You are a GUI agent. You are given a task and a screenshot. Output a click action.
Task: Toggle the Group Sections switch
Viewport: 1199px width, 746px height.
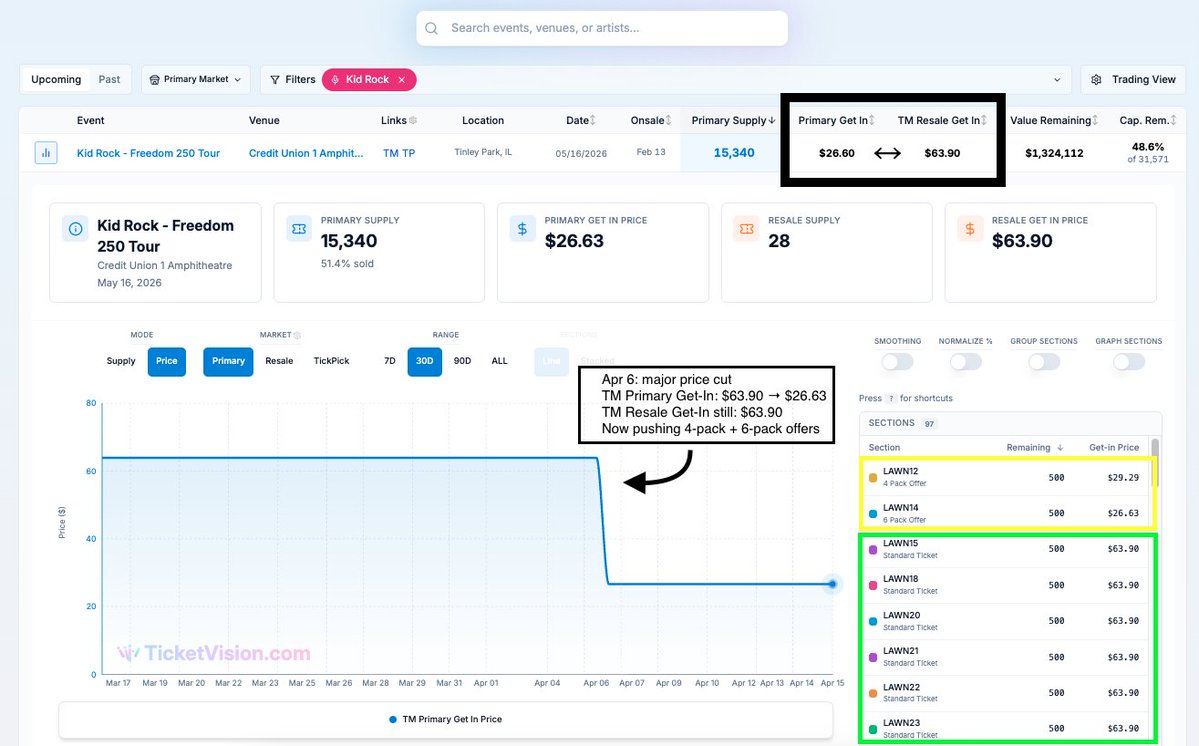click(1044, 362)
